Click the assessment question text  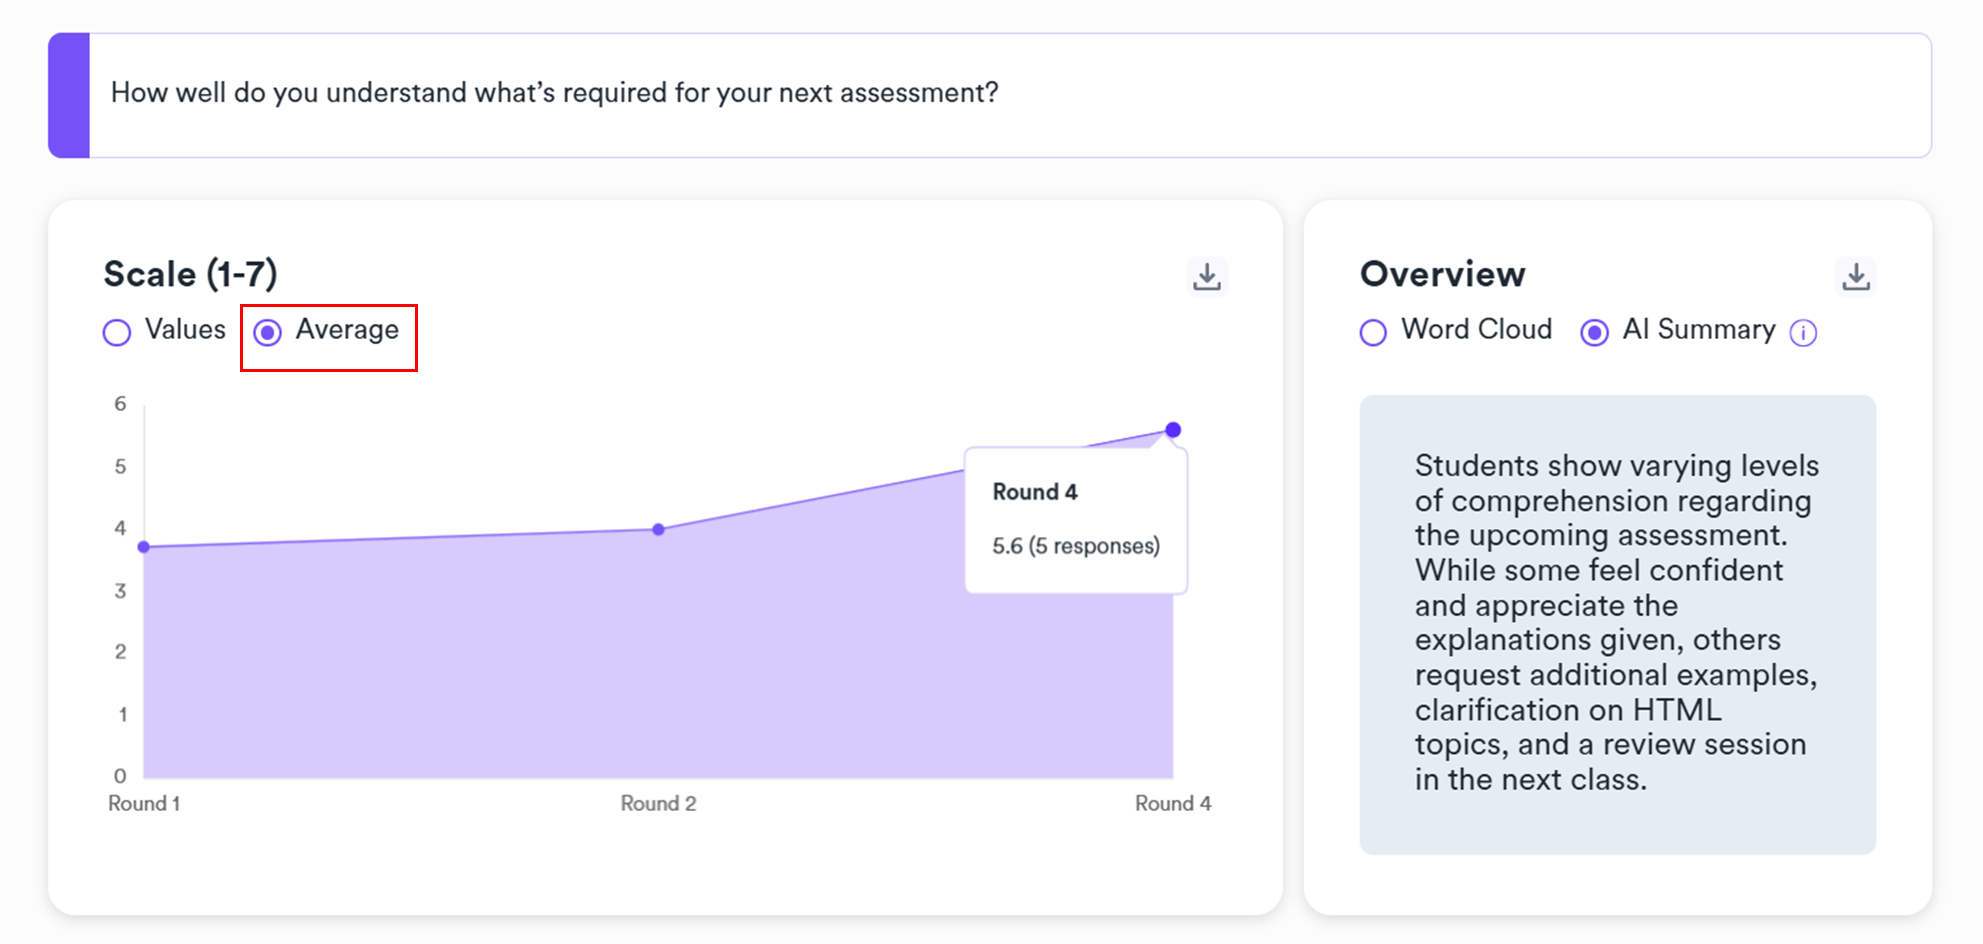(554, 93)
